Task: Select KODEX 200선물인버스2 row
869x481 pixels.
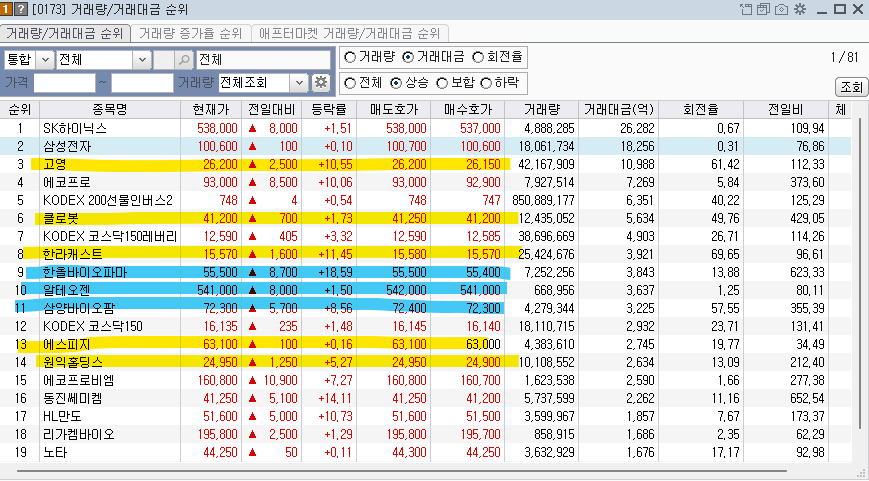Action: (108, 201)
